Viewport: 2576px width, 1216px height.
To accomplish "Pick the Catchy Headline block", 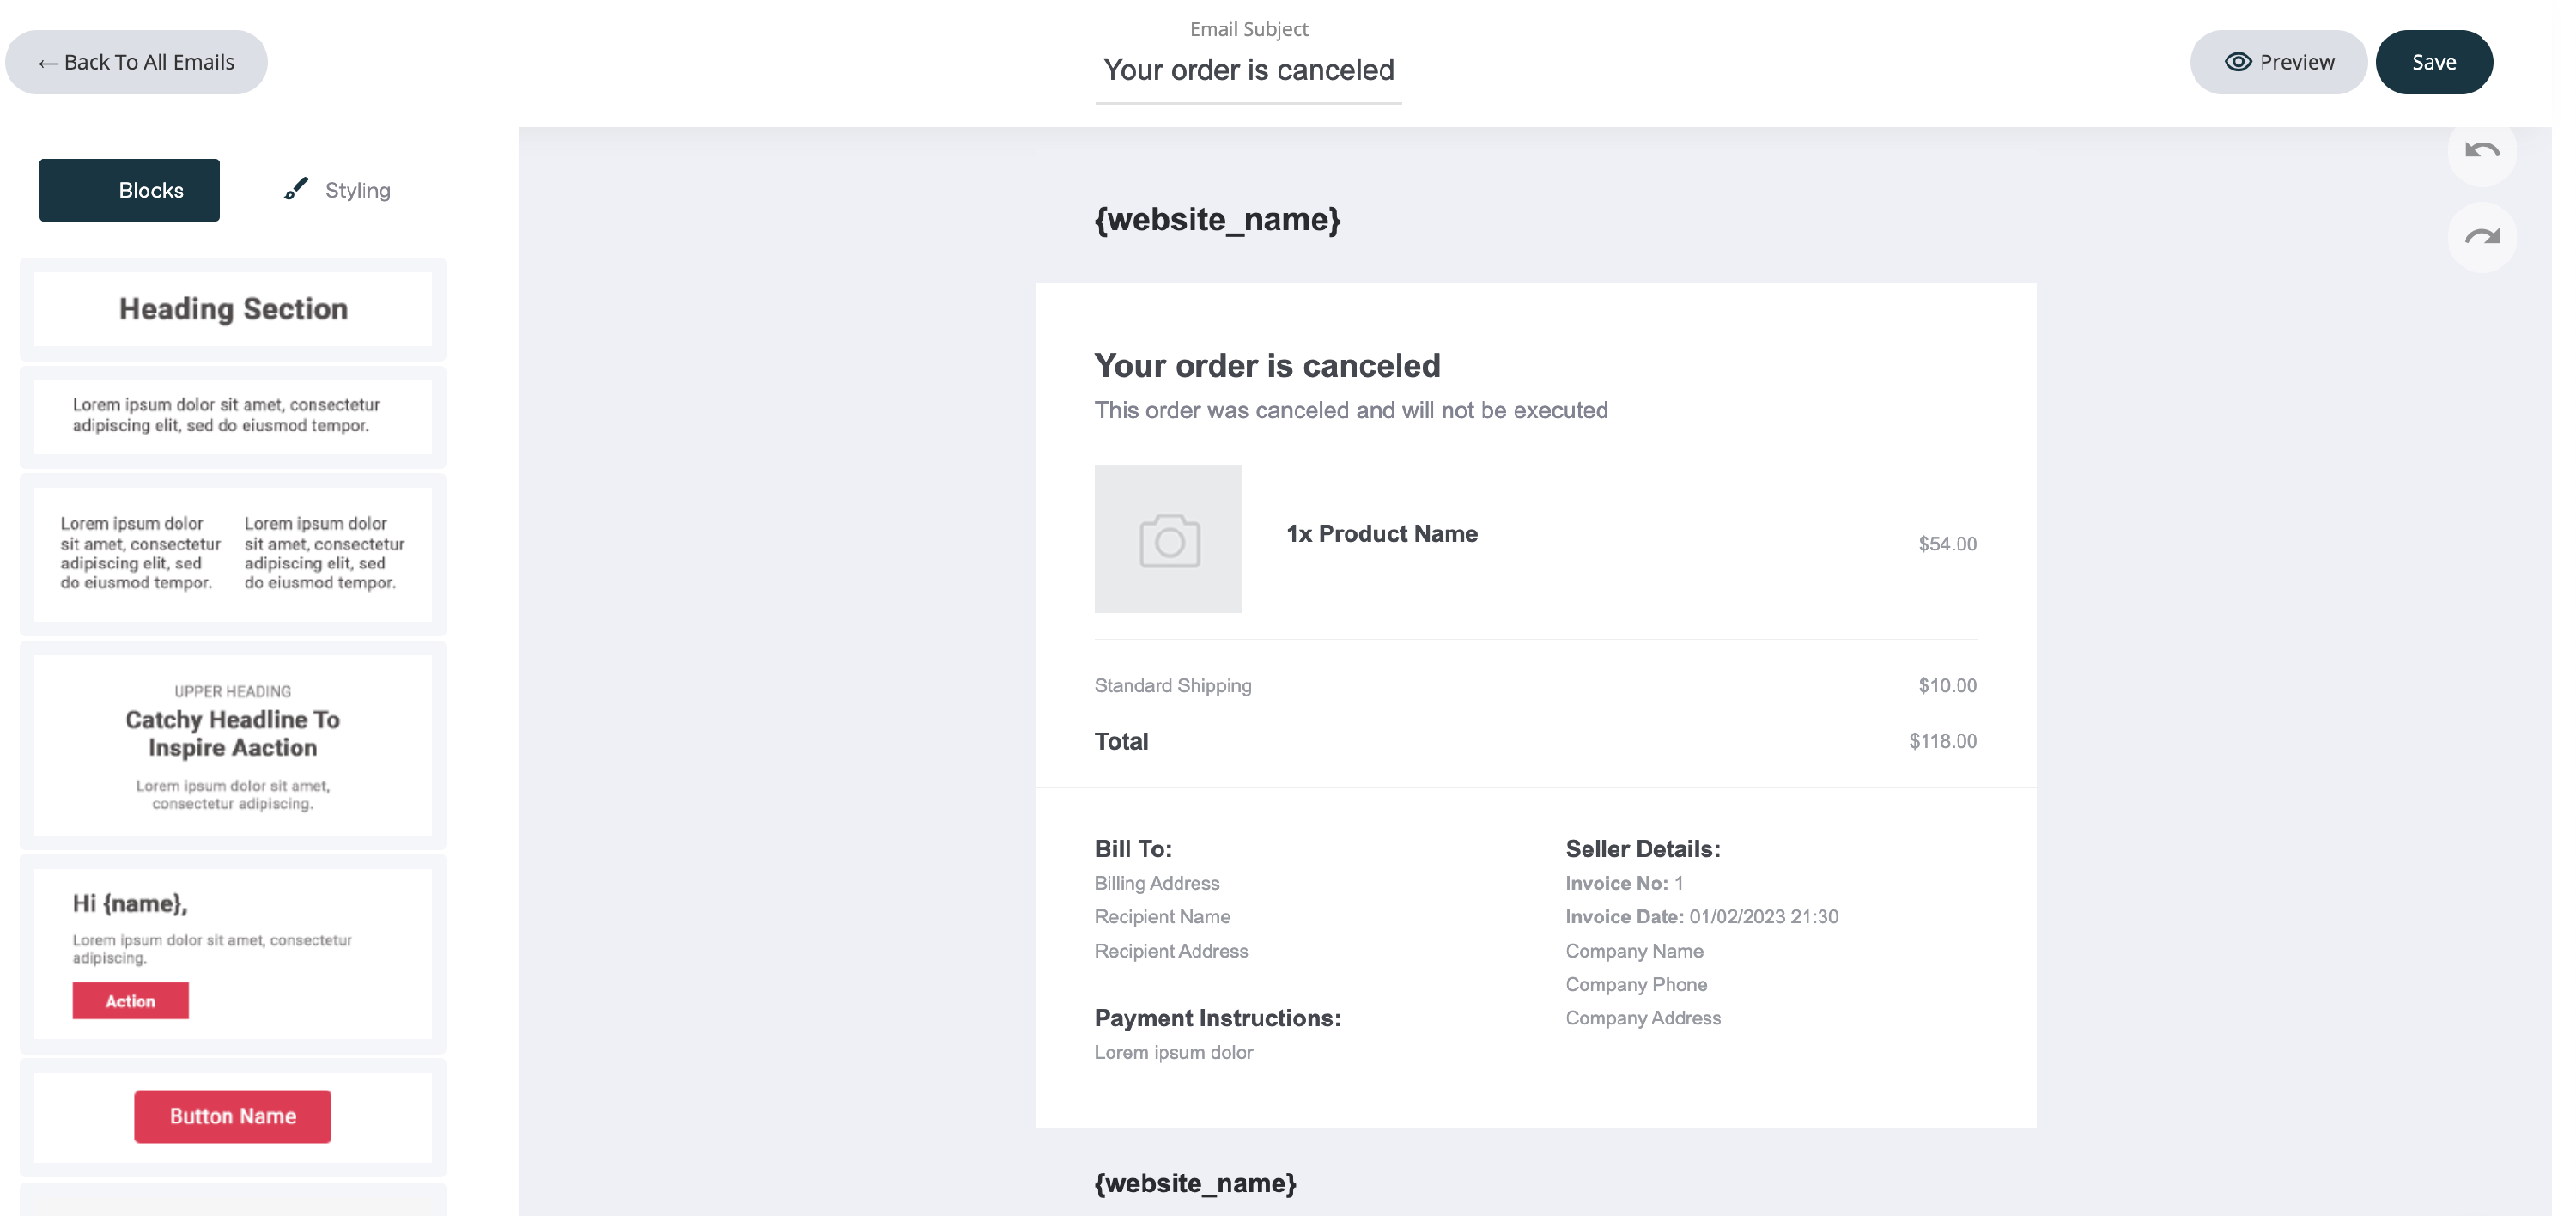I will [x=233, y=745].
